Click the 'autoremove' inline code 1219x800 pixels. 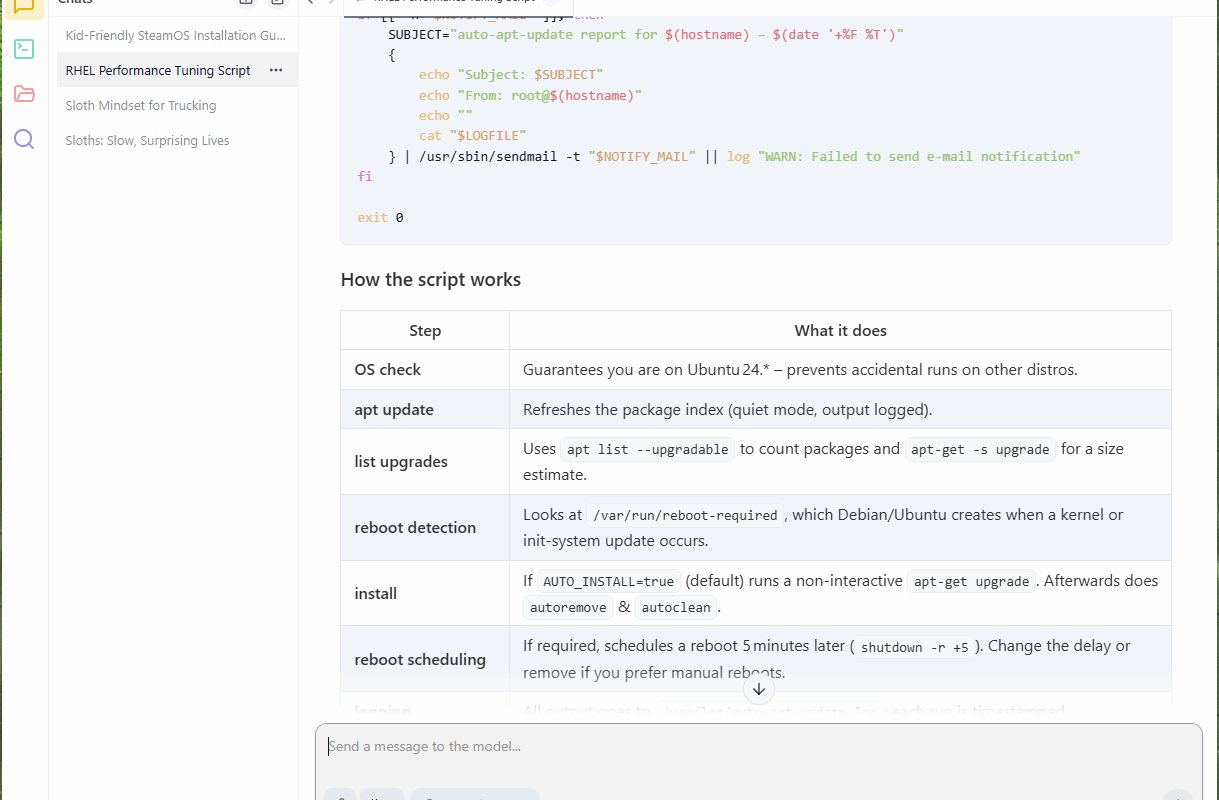[x=568, y=607]
